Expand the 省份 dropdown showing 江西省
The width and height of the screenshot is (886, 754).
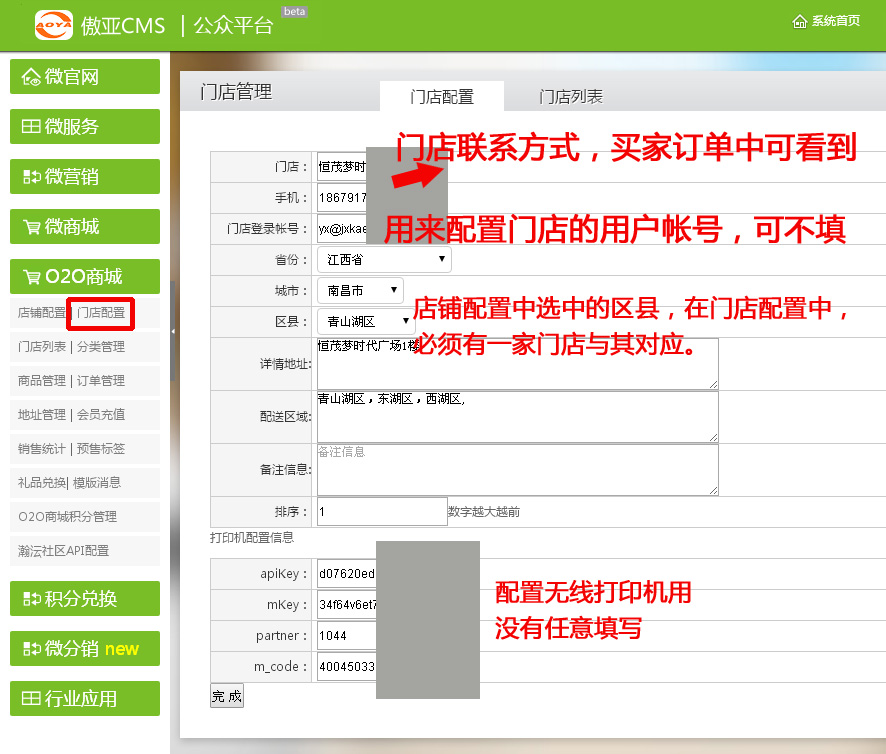[x=384, y=260]
